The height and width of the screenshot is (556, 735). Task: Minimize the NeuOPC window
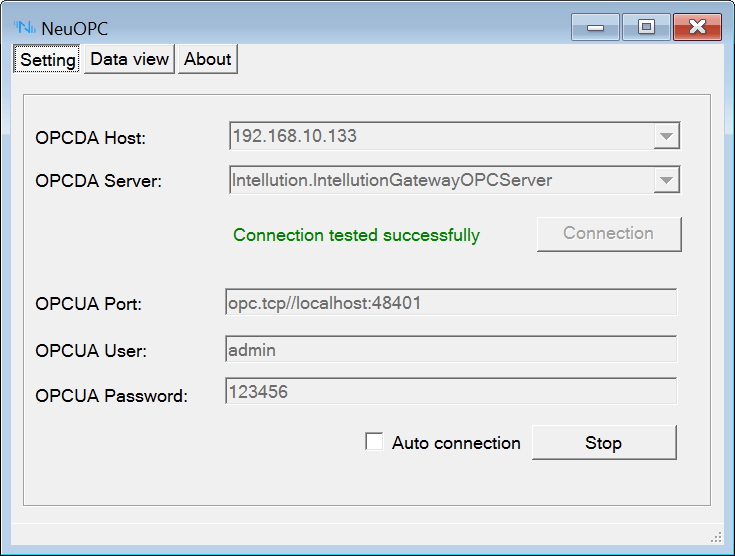595,27
